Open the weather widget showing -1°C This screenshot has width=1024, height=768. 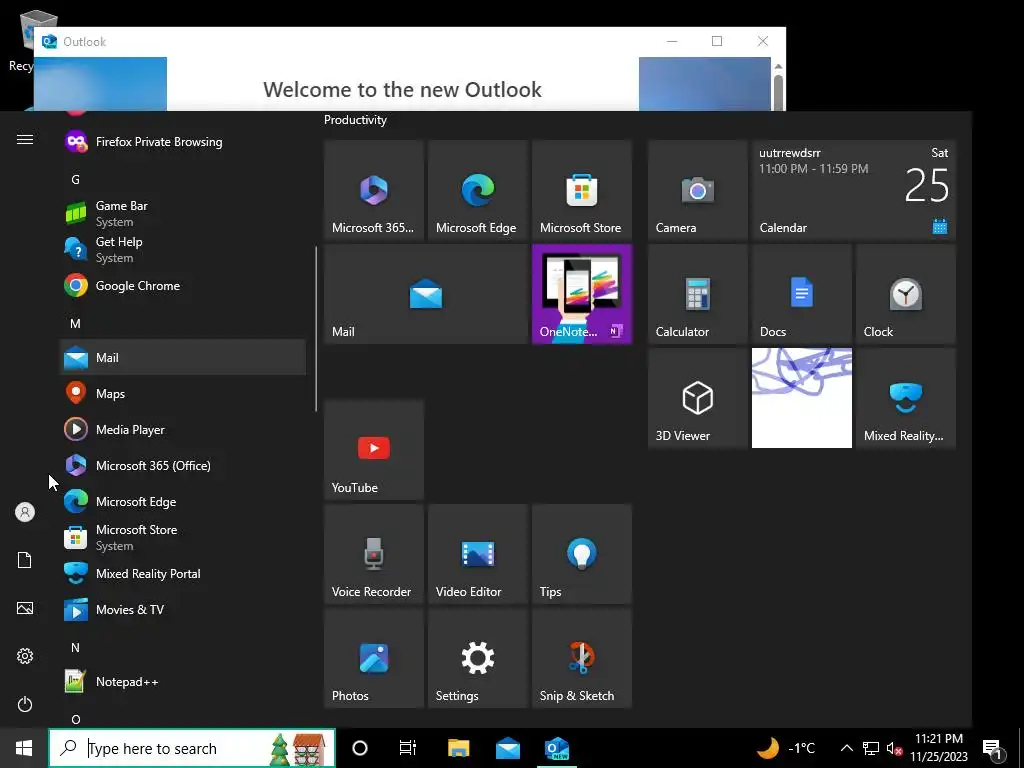786,748
